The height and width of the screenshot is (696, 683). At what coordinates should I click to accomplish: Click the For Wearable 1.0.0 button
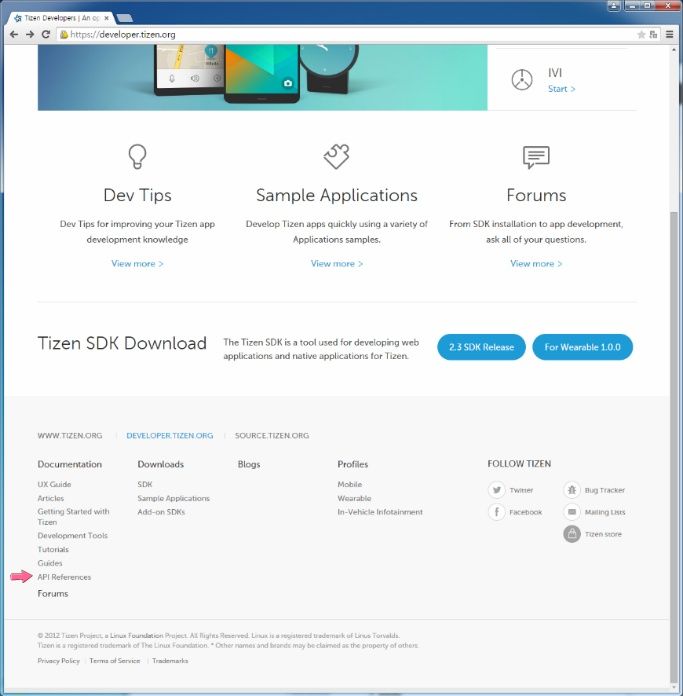(583, 347)
